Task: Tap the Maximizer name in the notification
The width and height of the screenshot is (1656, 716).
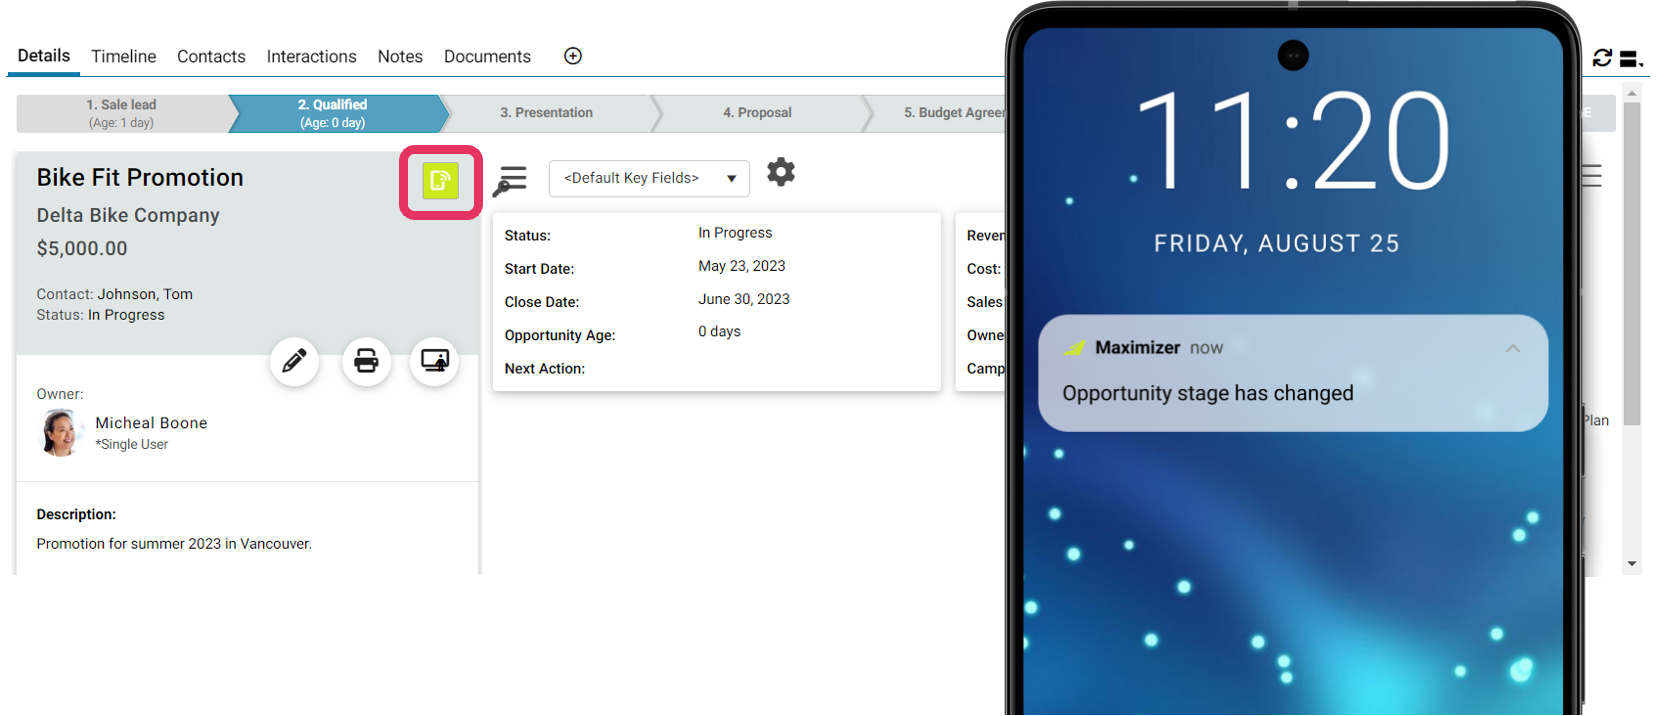Action: (x=1137, y=348)
